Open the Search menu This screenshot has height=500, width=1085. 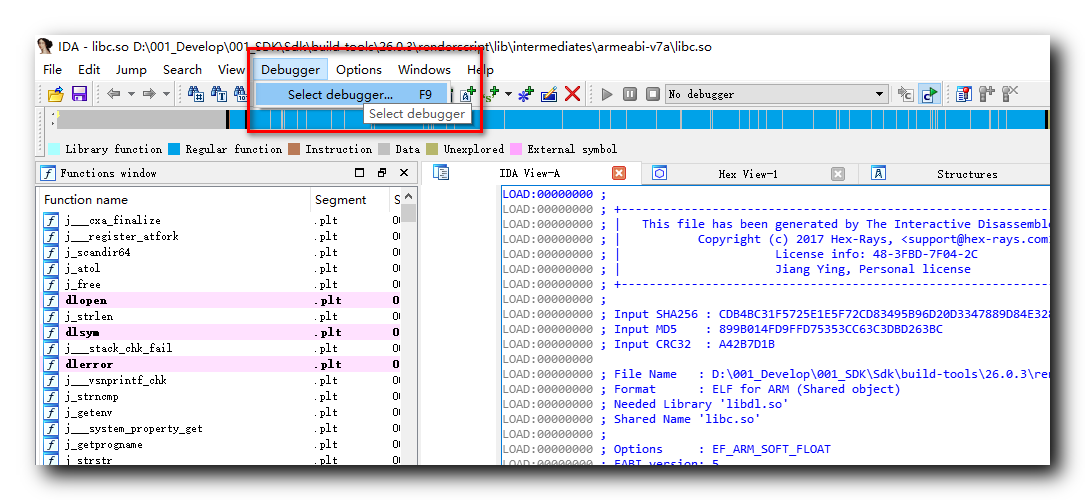coord(182,70)
